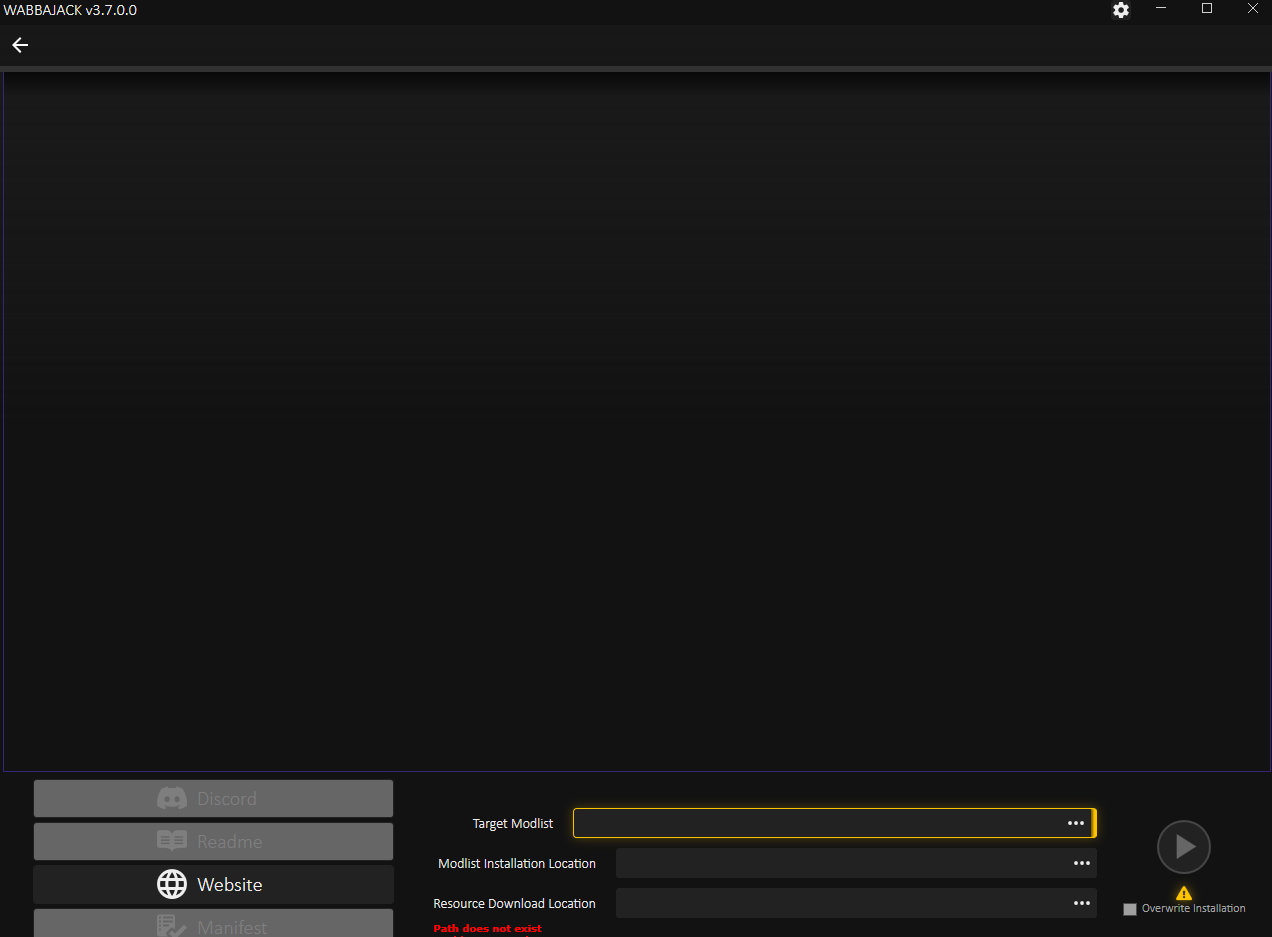Image resolution: width=1272 pixels, height=937 pixels.
Task: Click the Resource Download Location label
Action: pos(514,903)
